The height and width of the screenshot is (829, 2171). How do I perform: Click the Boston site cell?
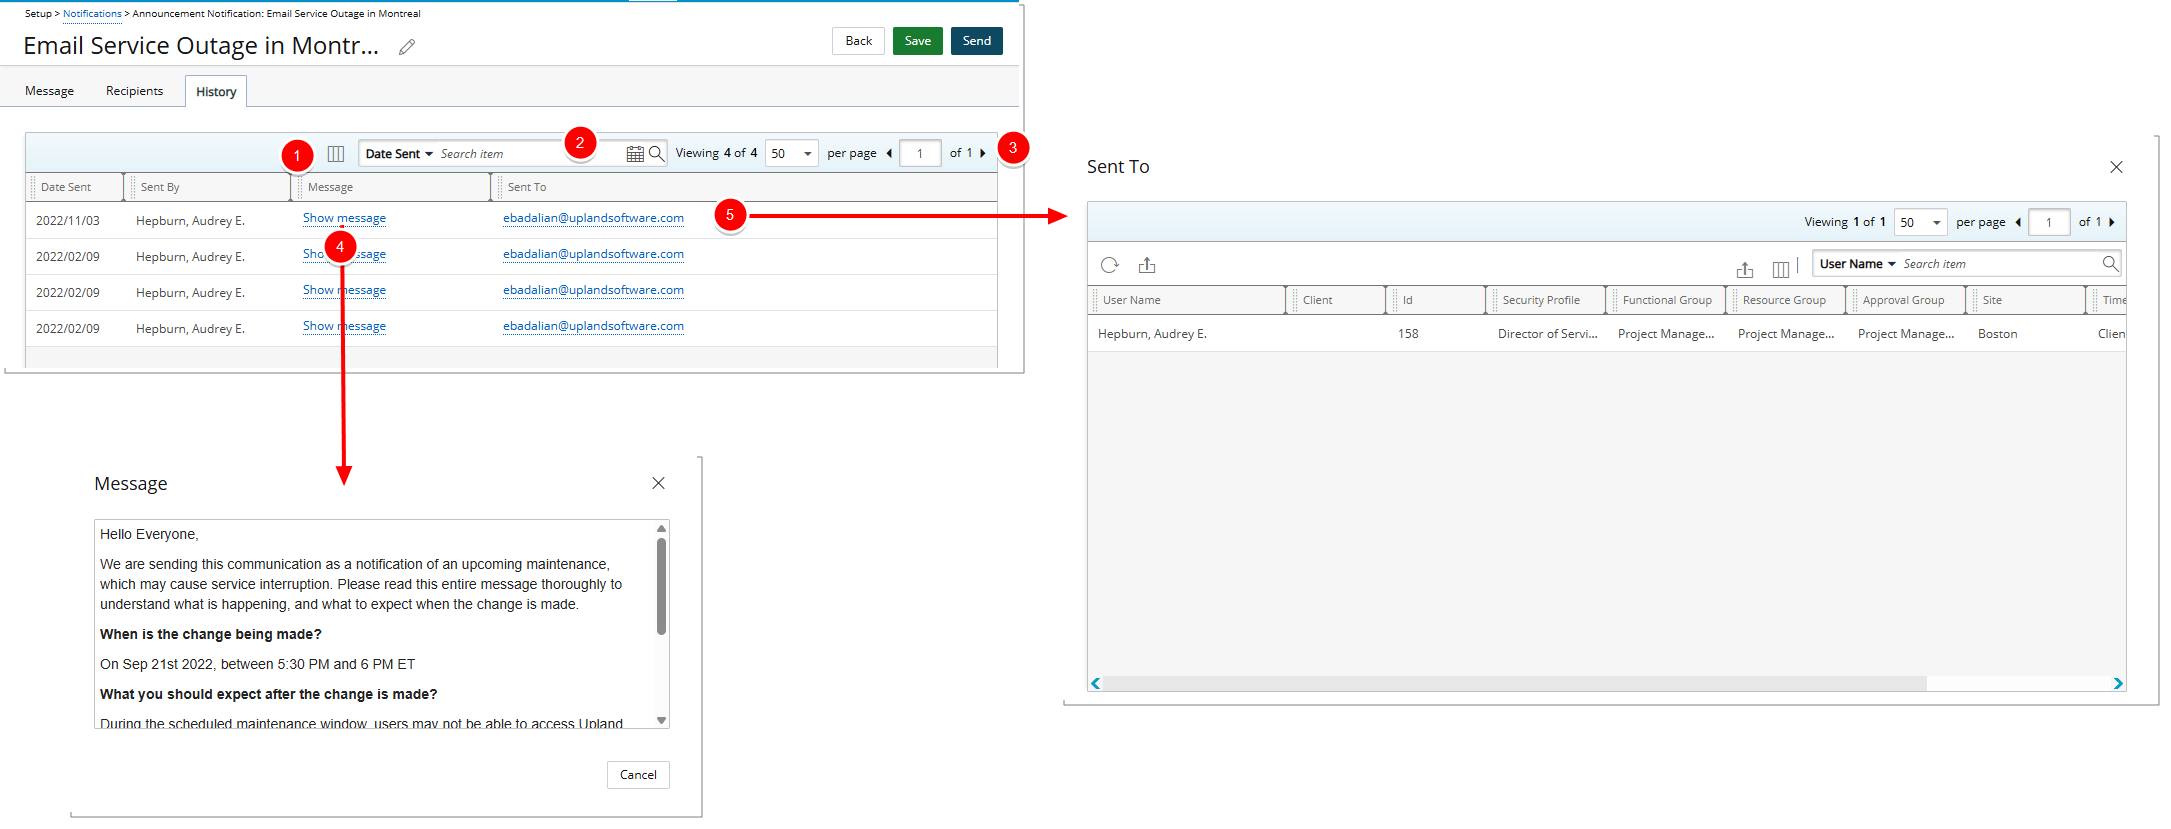pyautogui.click(x=1997, y=334)
